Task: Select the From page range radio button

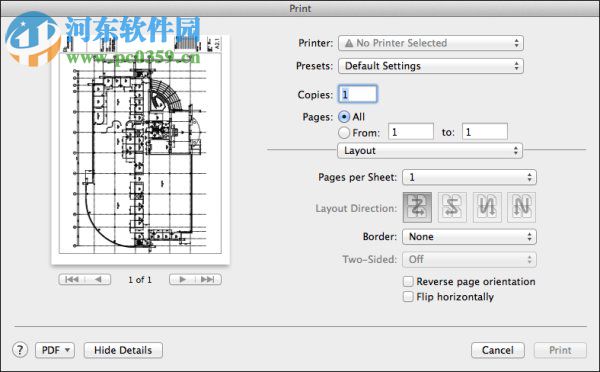Action: coord(344,133)
